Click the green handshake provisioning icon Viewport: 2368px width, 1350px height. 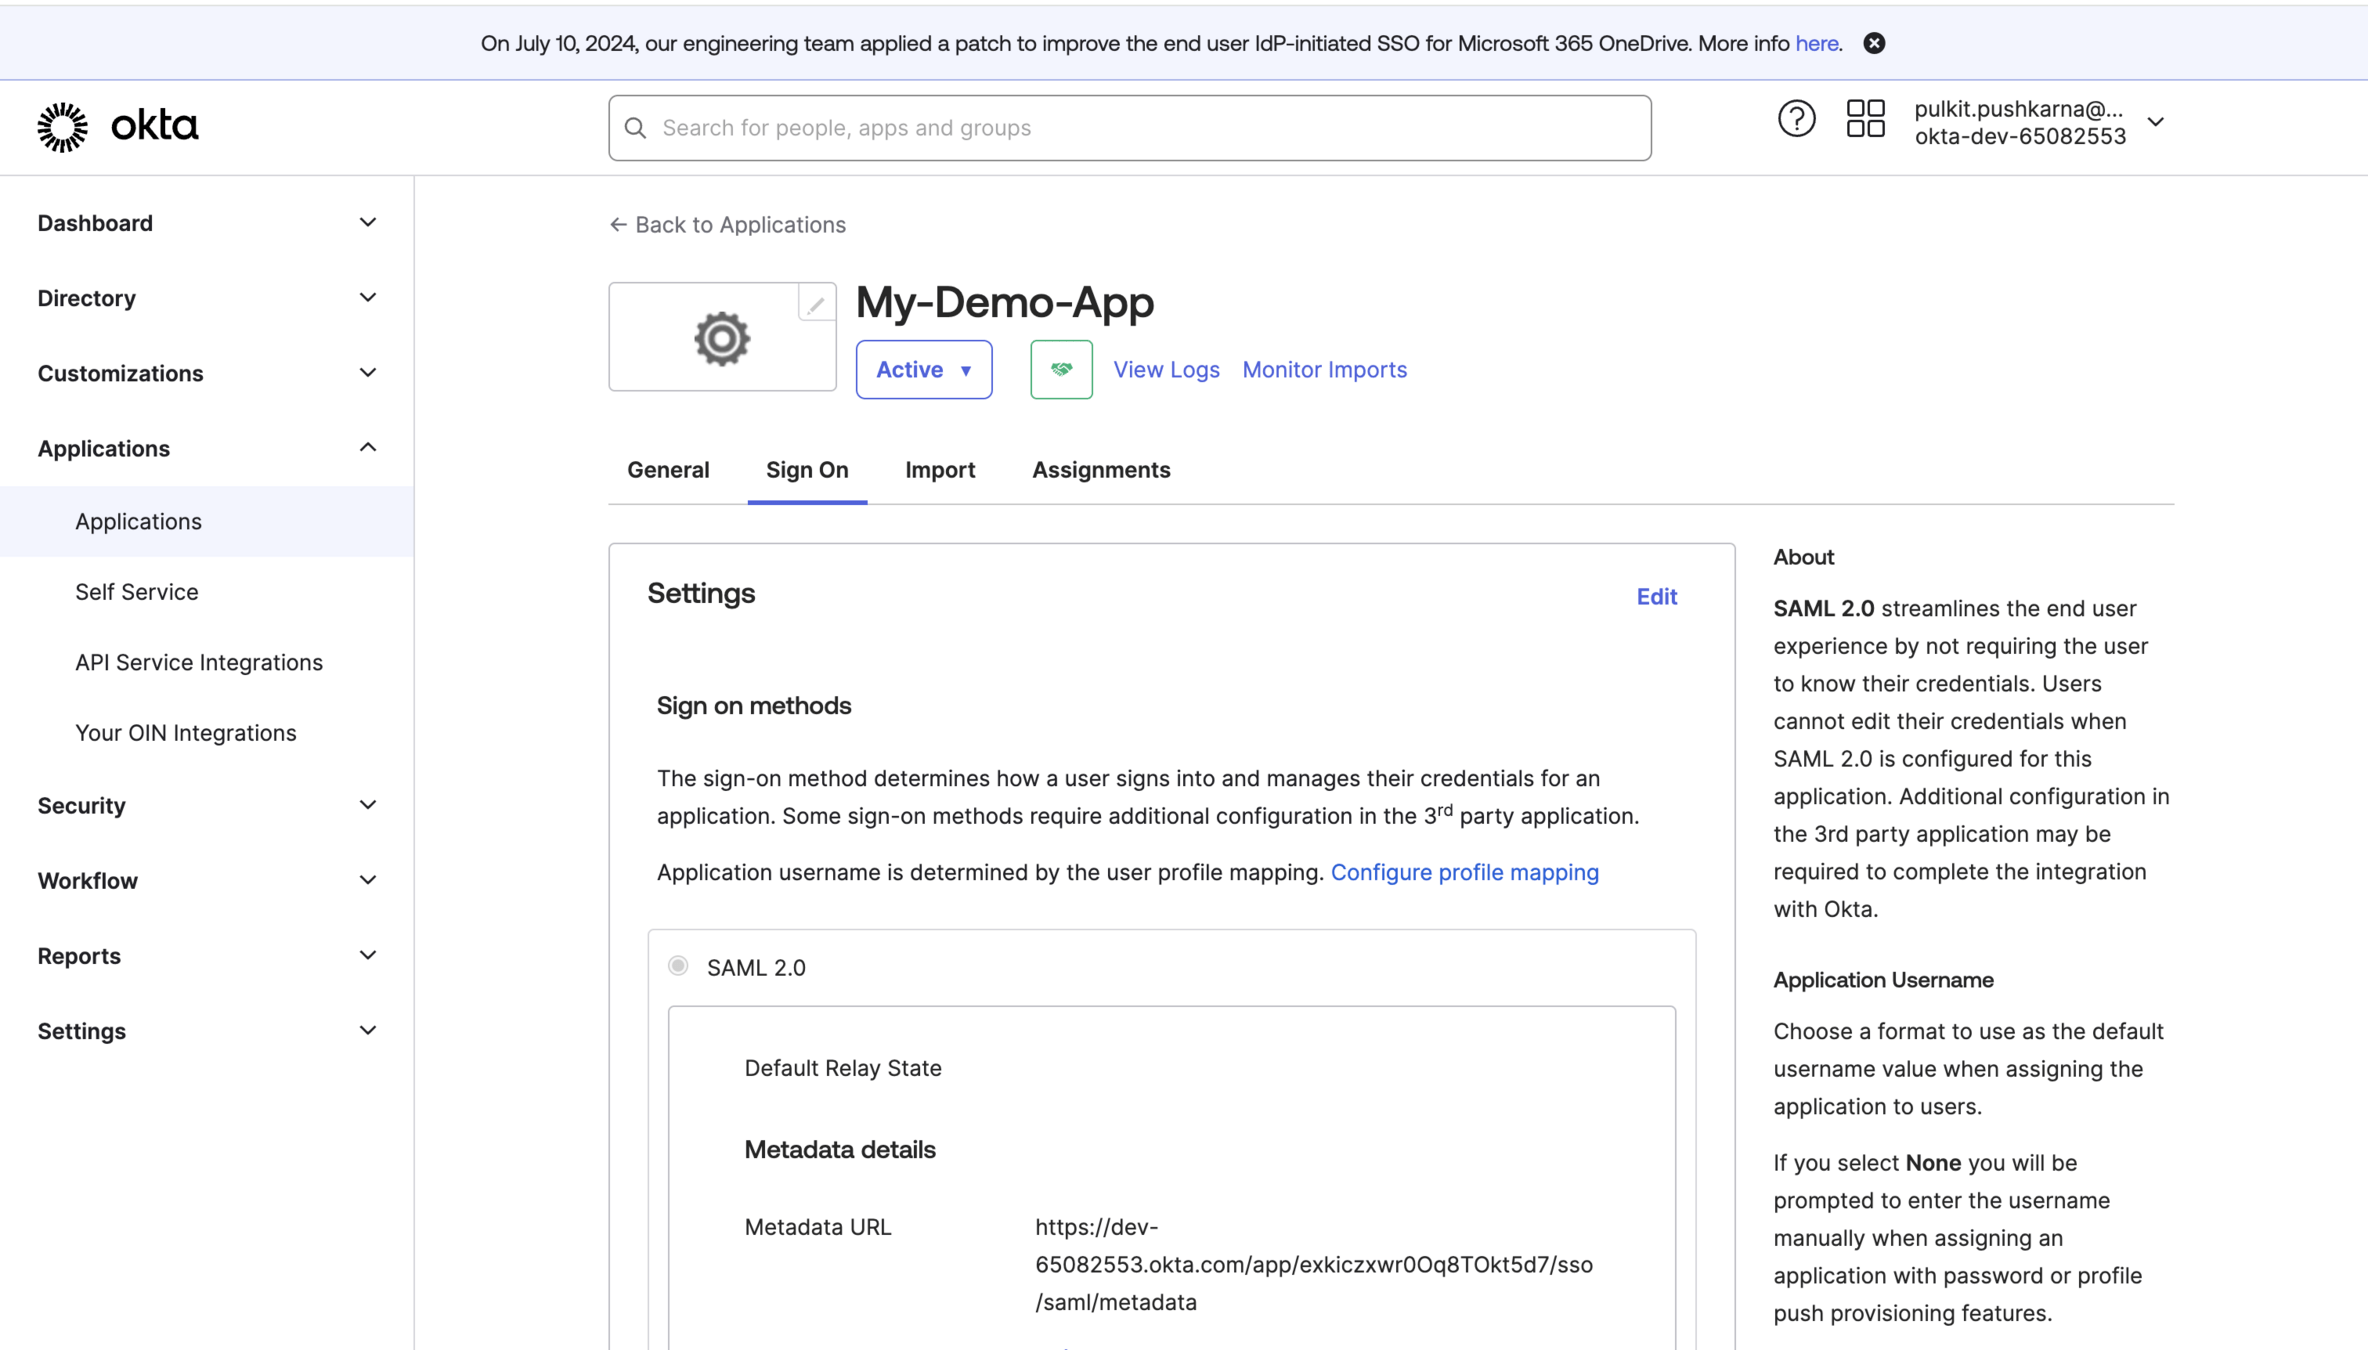(1061, 370)
